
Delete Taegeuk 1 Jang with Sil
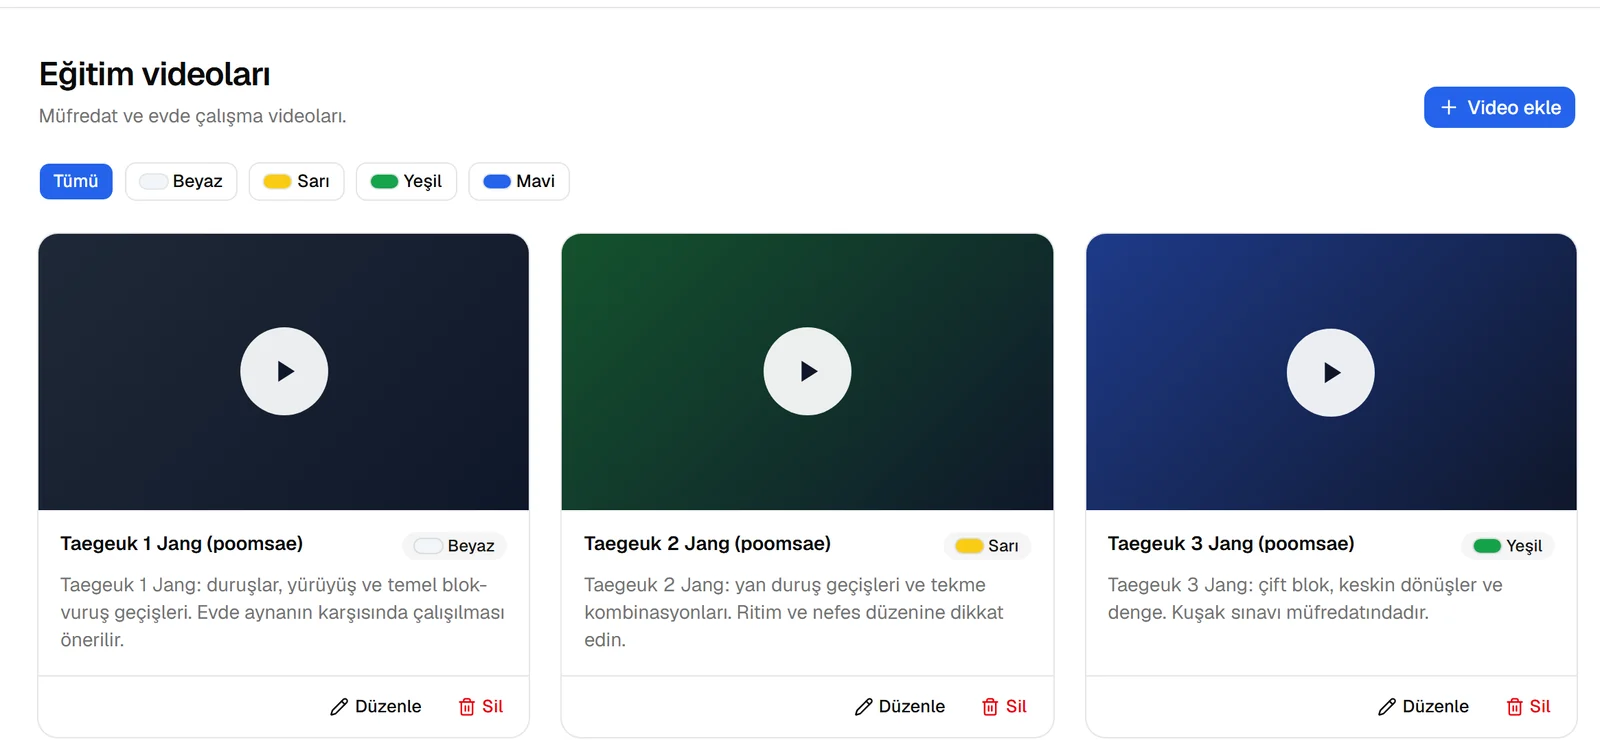(x=481, y=706)
